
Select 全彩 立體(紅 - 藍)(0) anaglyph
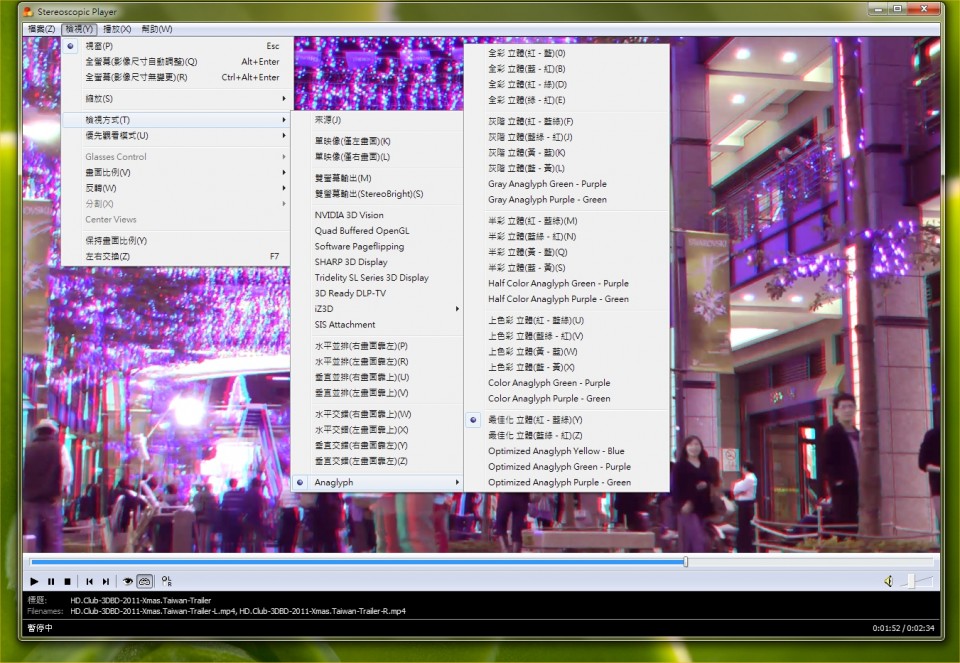(566, 53)
